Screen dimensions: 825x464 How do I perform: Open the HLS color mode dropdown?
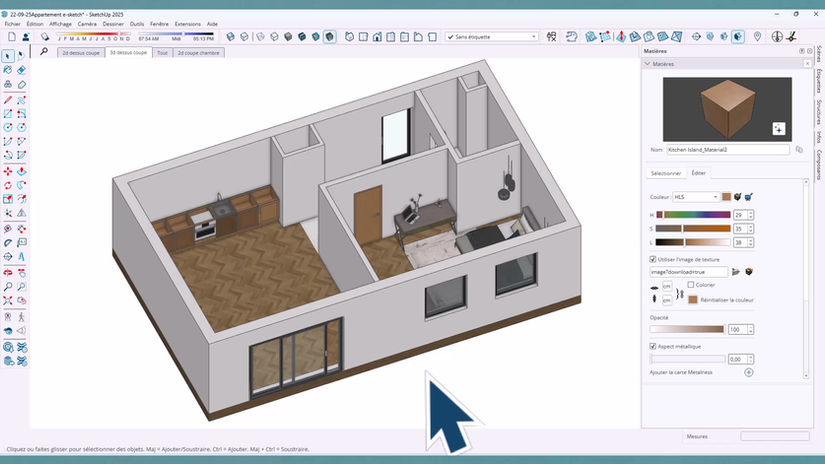(696, 197)
